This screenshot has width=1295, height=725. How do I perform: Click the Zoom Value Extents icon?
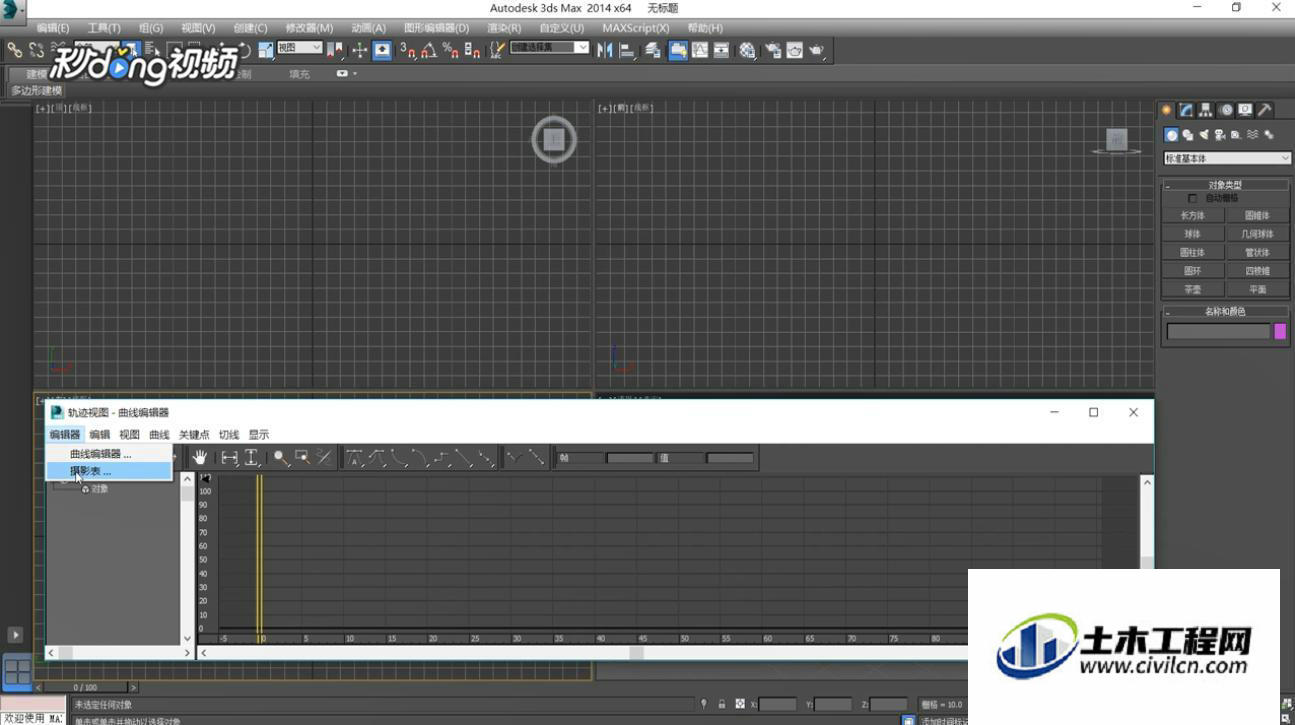coord(252,458)
